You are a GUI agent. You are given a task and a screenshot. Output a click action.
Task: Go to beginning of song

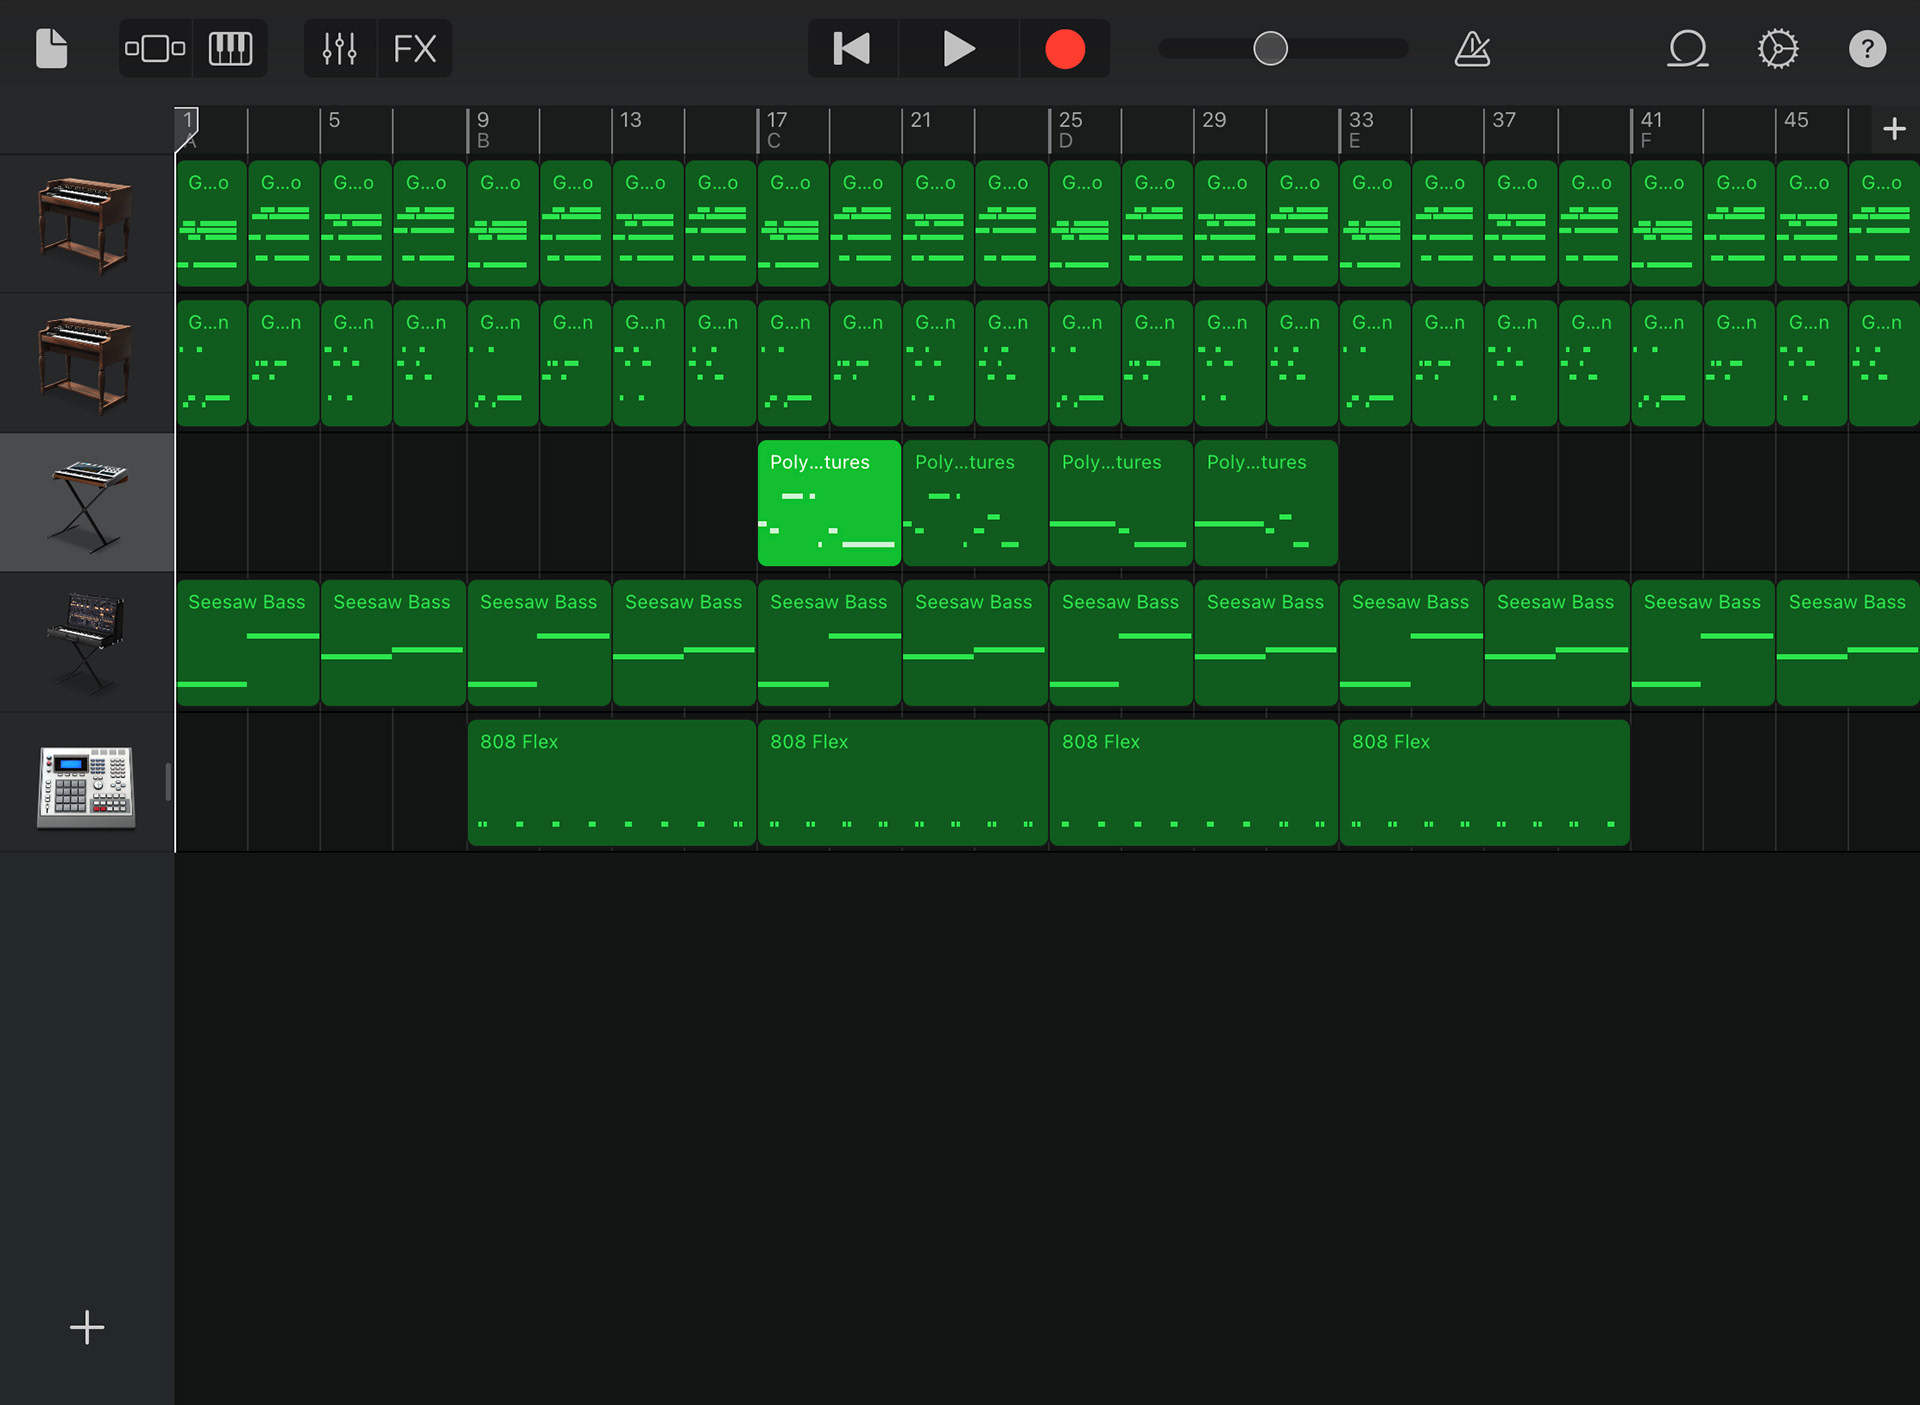(x=852, y=48)
